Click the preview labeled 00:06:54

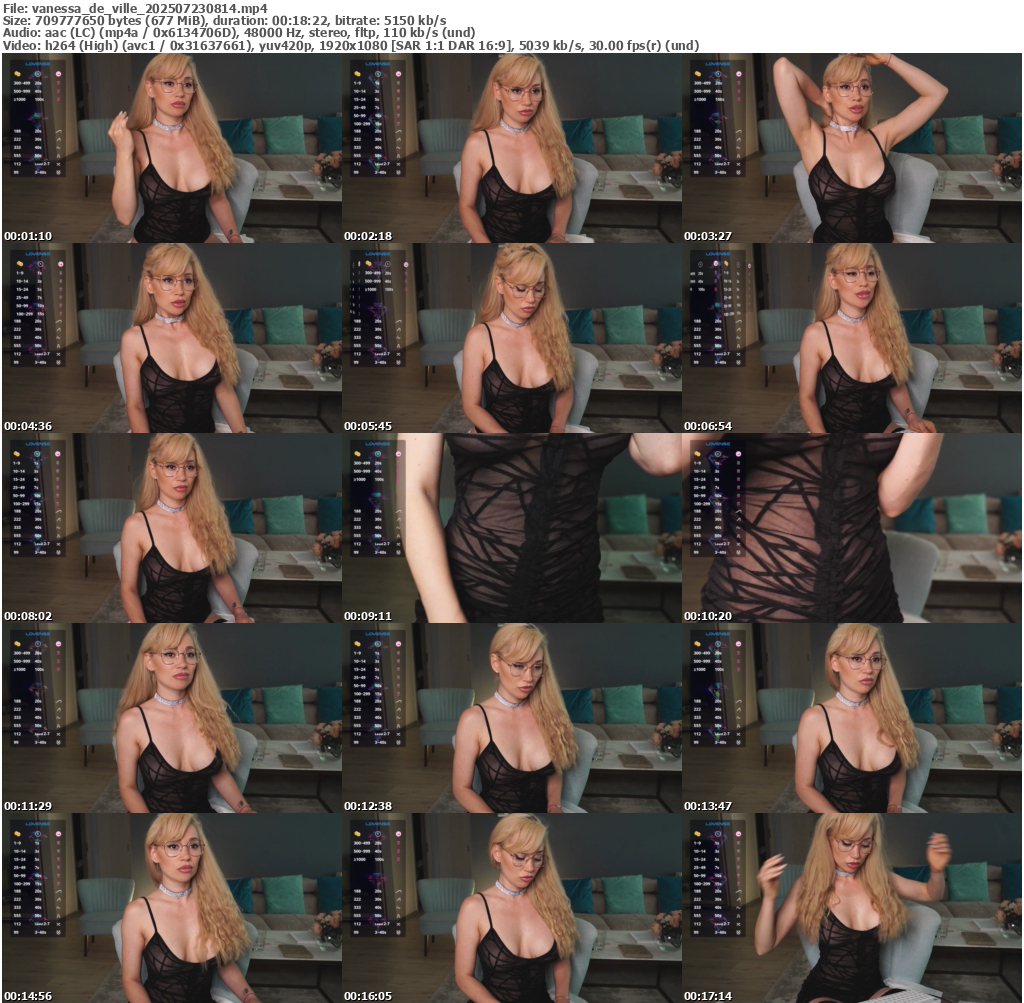(851, 338)
